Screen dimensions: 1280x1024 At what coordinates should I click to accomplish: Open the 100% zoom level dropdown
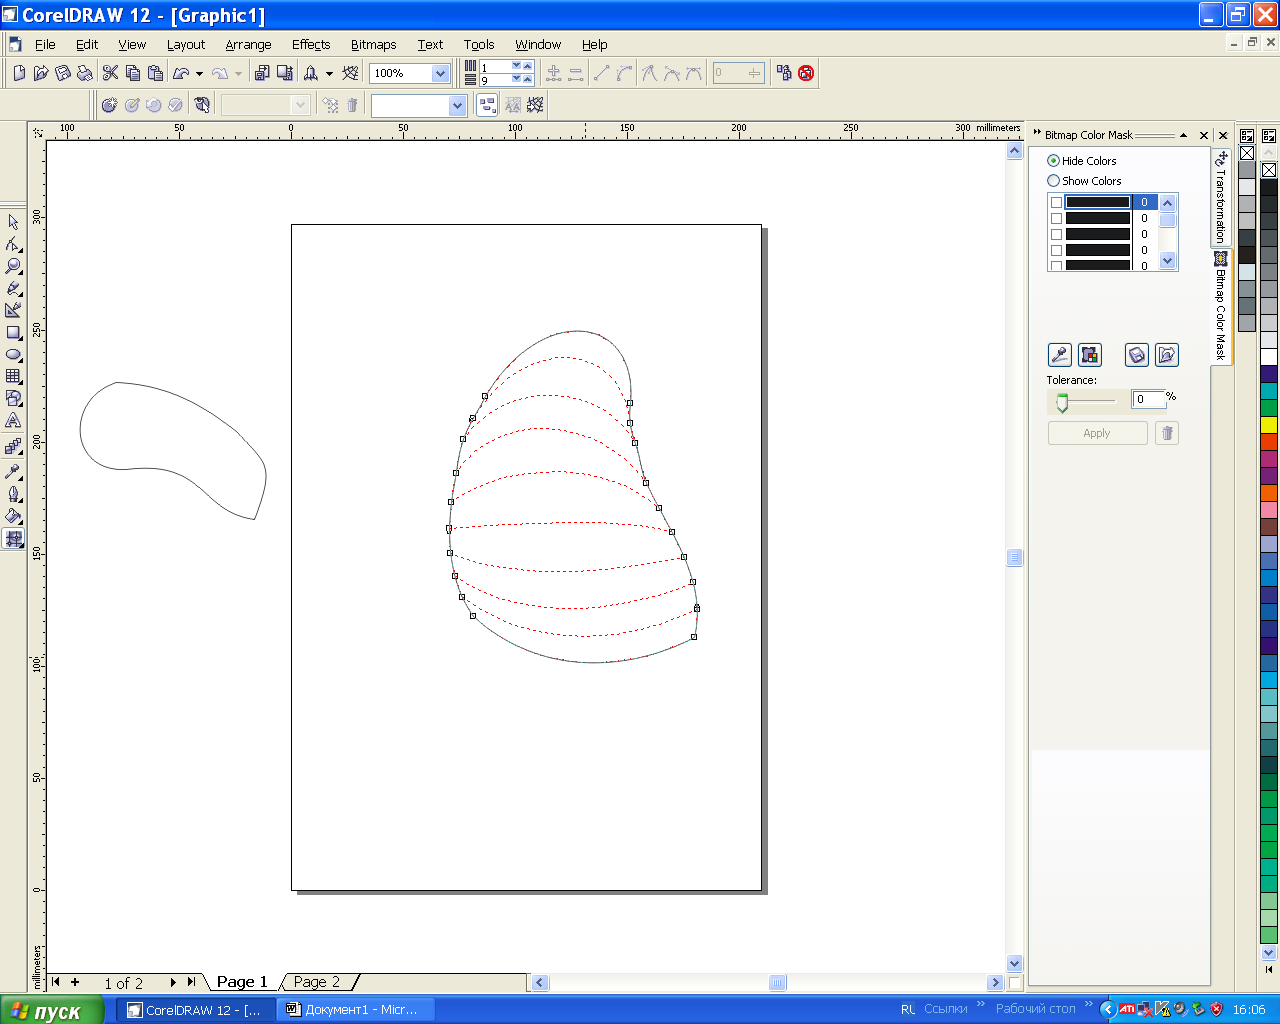[x=440, y=73]
